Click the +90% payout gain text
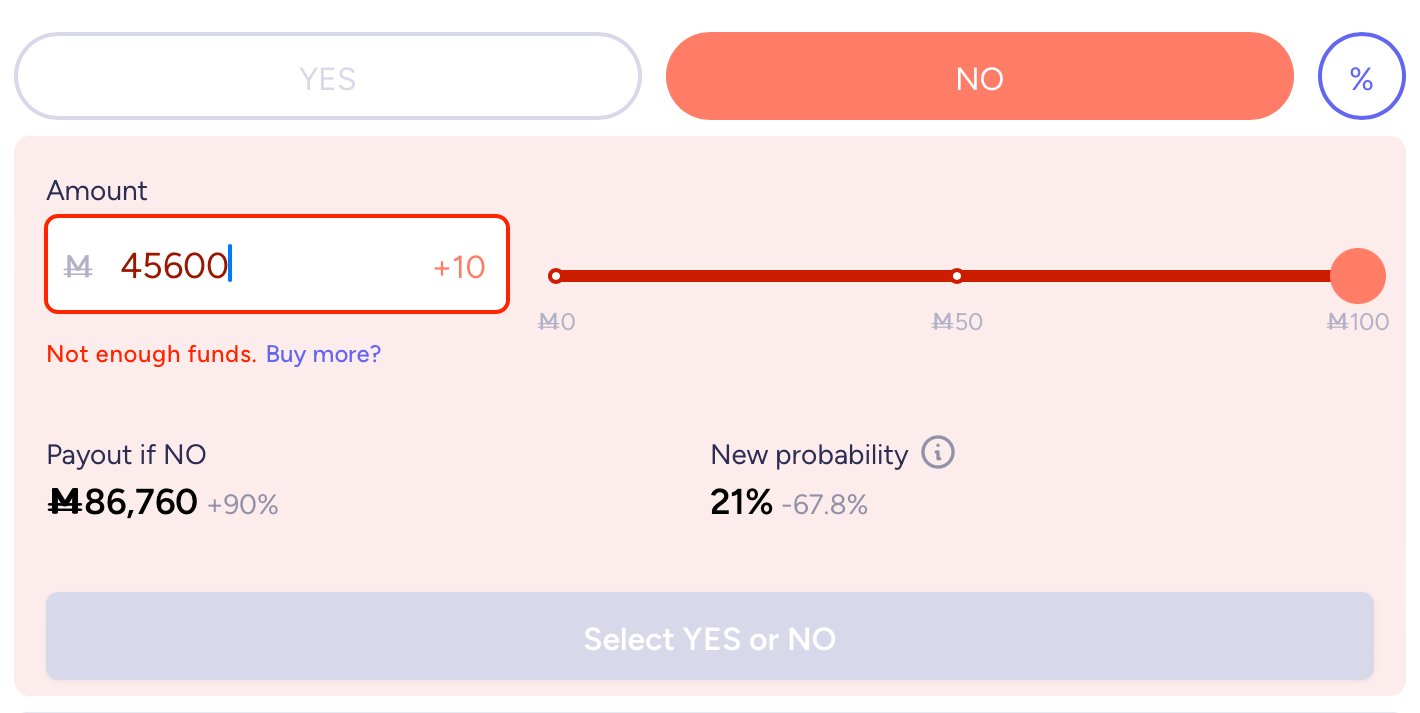The width and height of the screenshot is (1420, 713). (x=243, y=505)
